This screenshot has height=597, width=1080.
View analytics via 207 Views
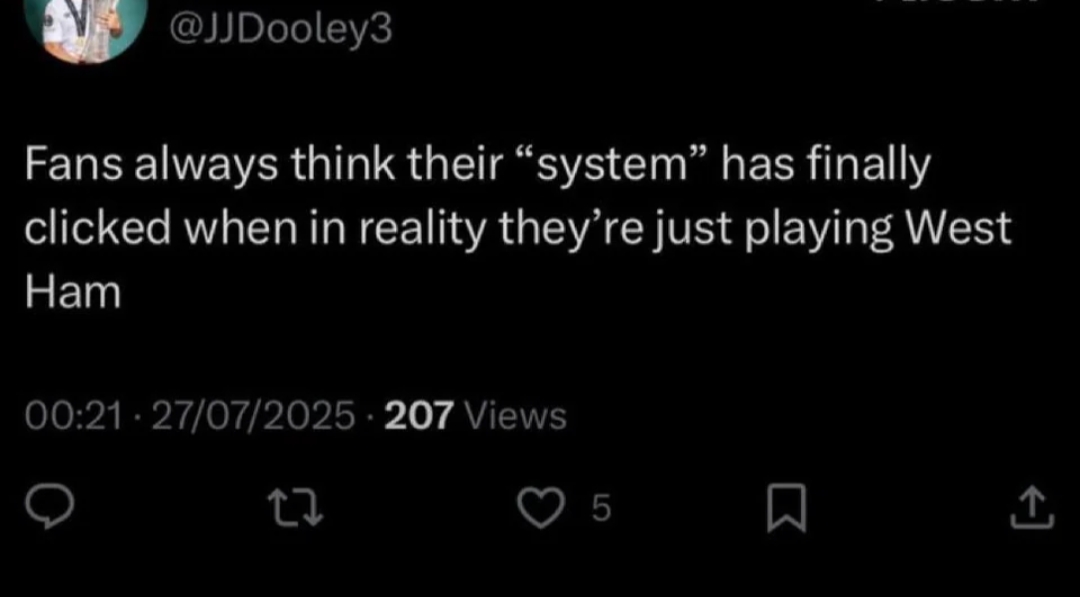pyautogui.click(x=475, y=415)
